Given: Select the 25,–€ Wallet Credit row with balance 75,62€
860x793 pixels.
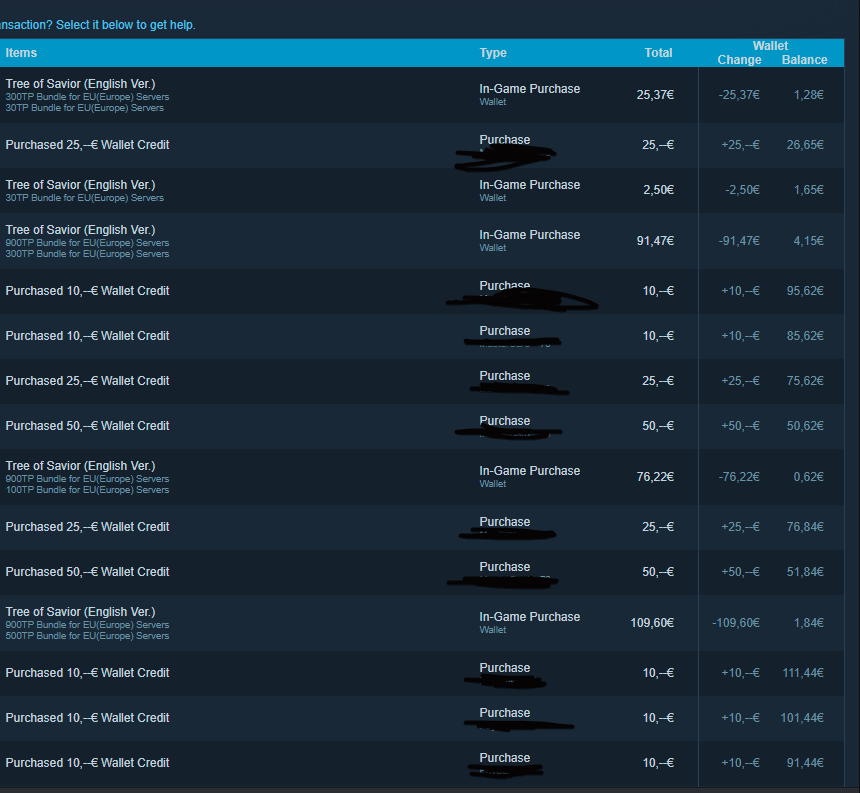Looking at the screenshot, I should (x=422, y=381).
